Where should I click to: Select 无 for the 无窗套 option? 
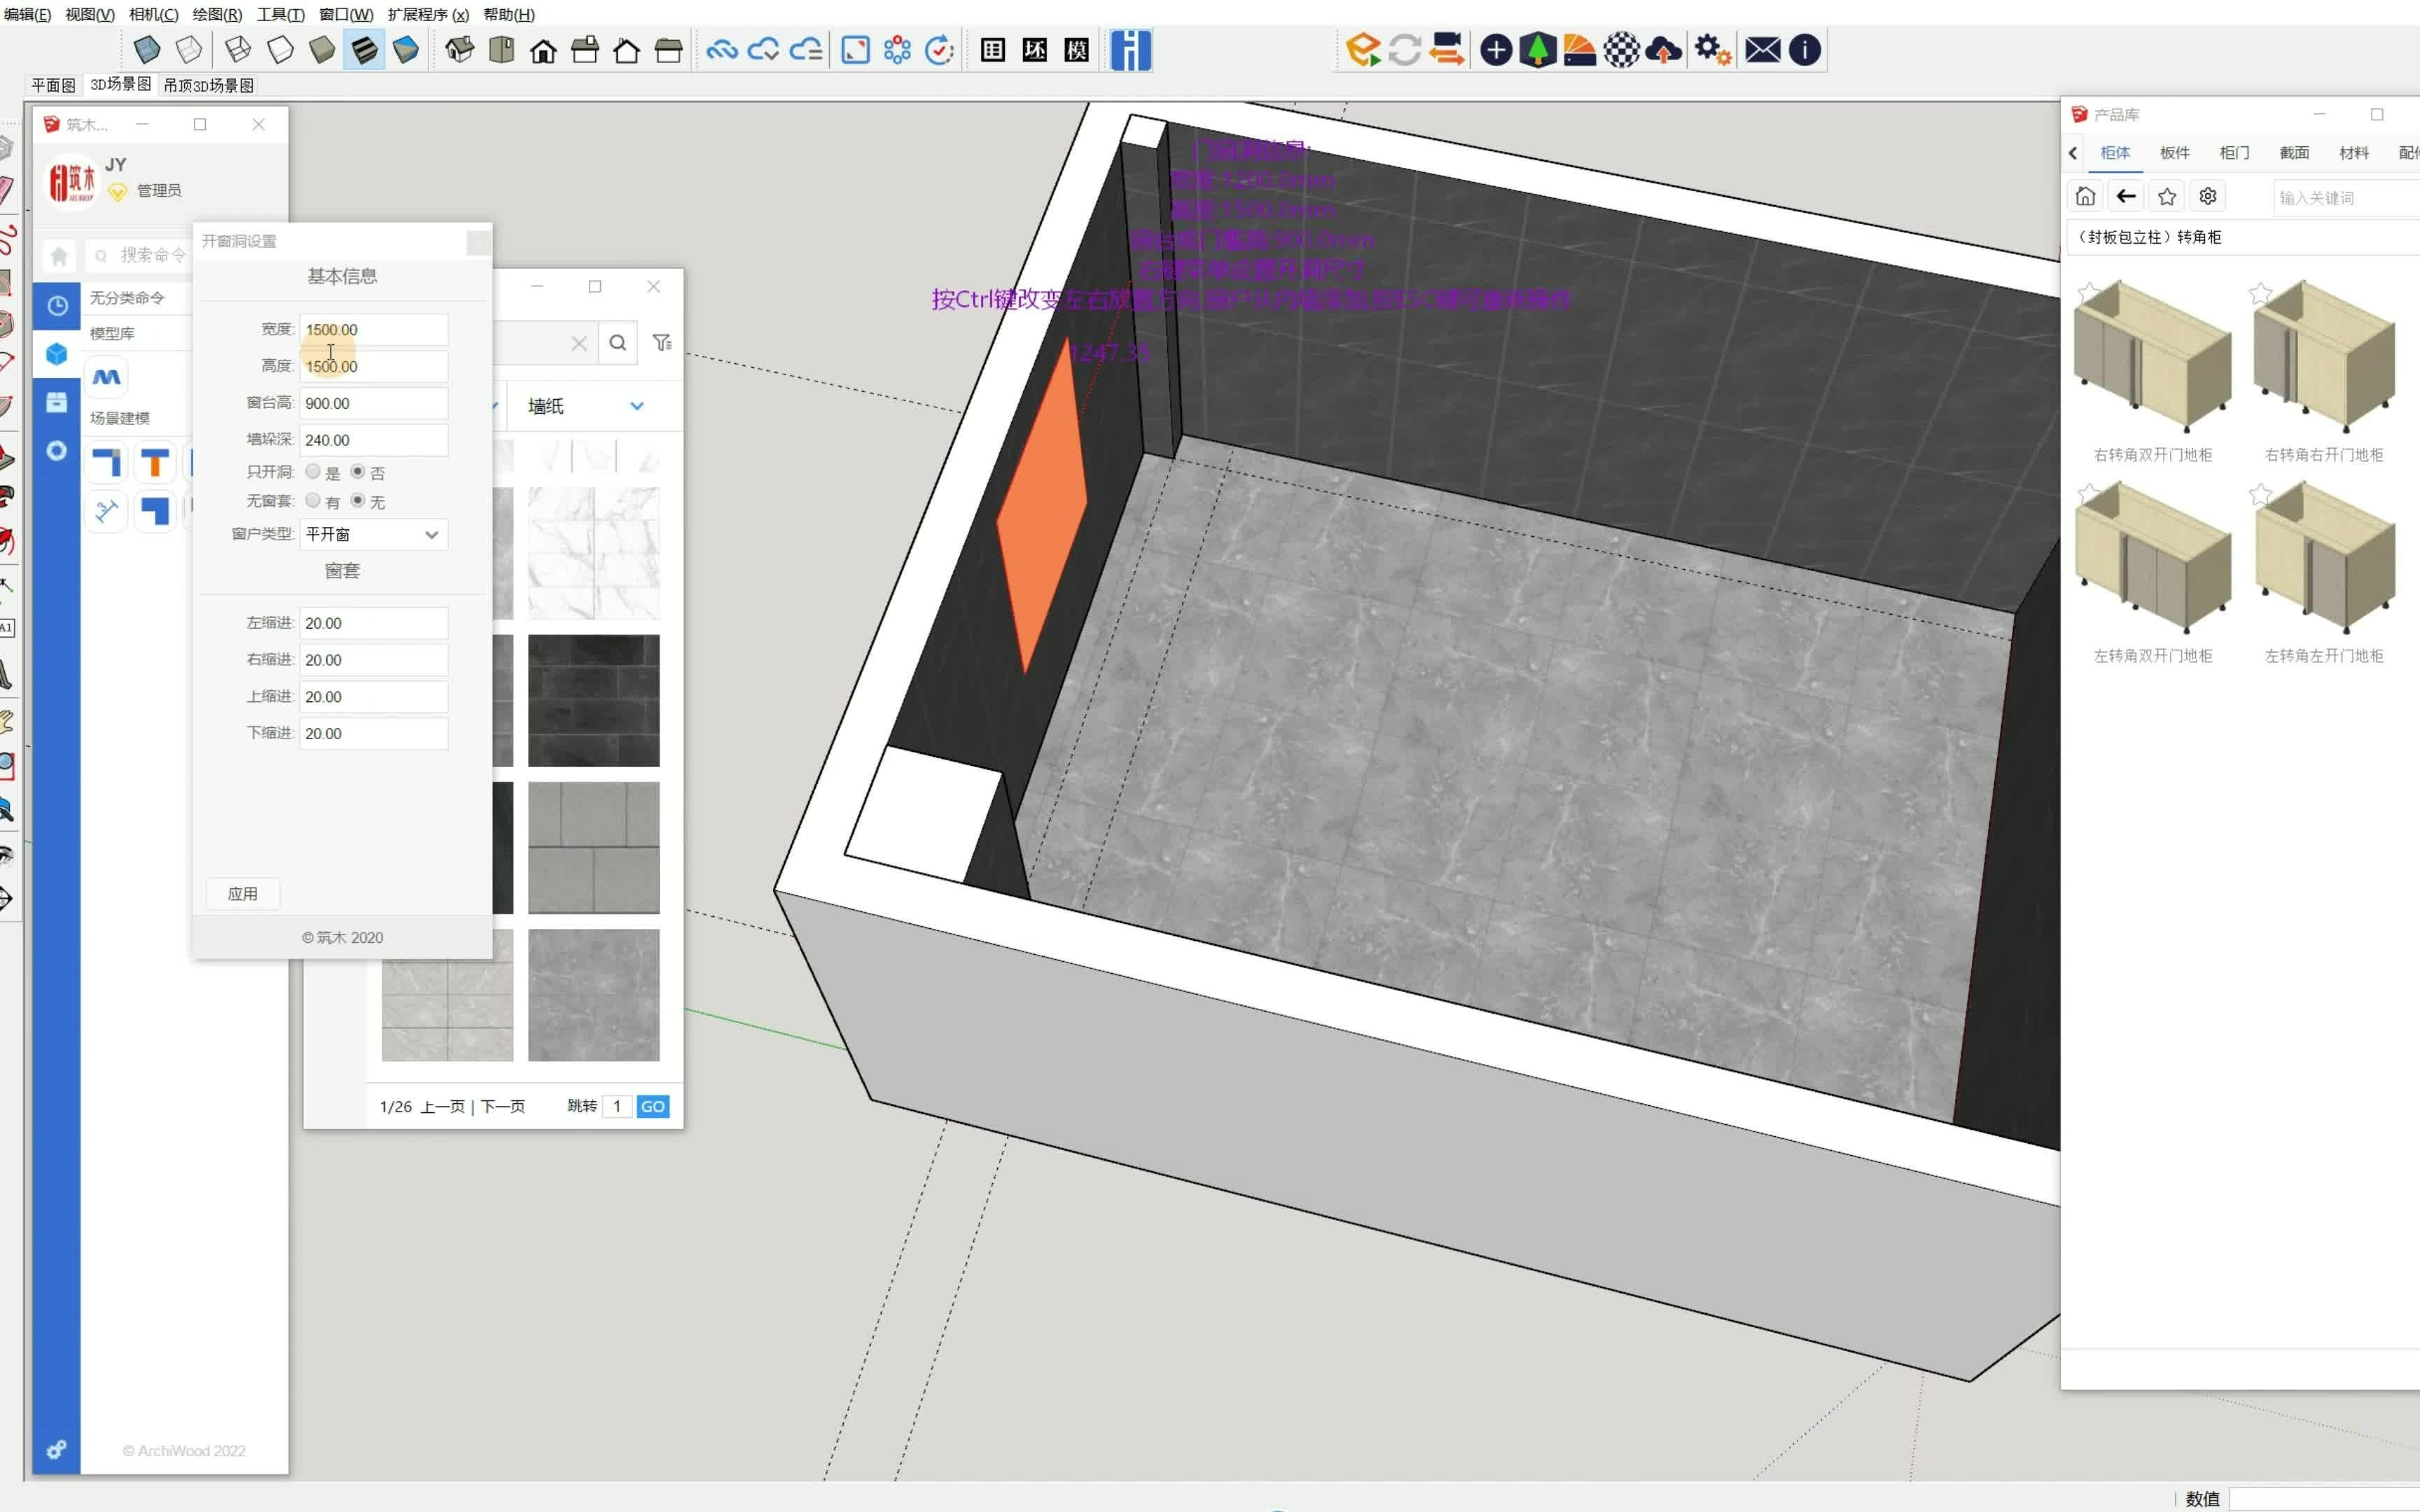point(358,500)
